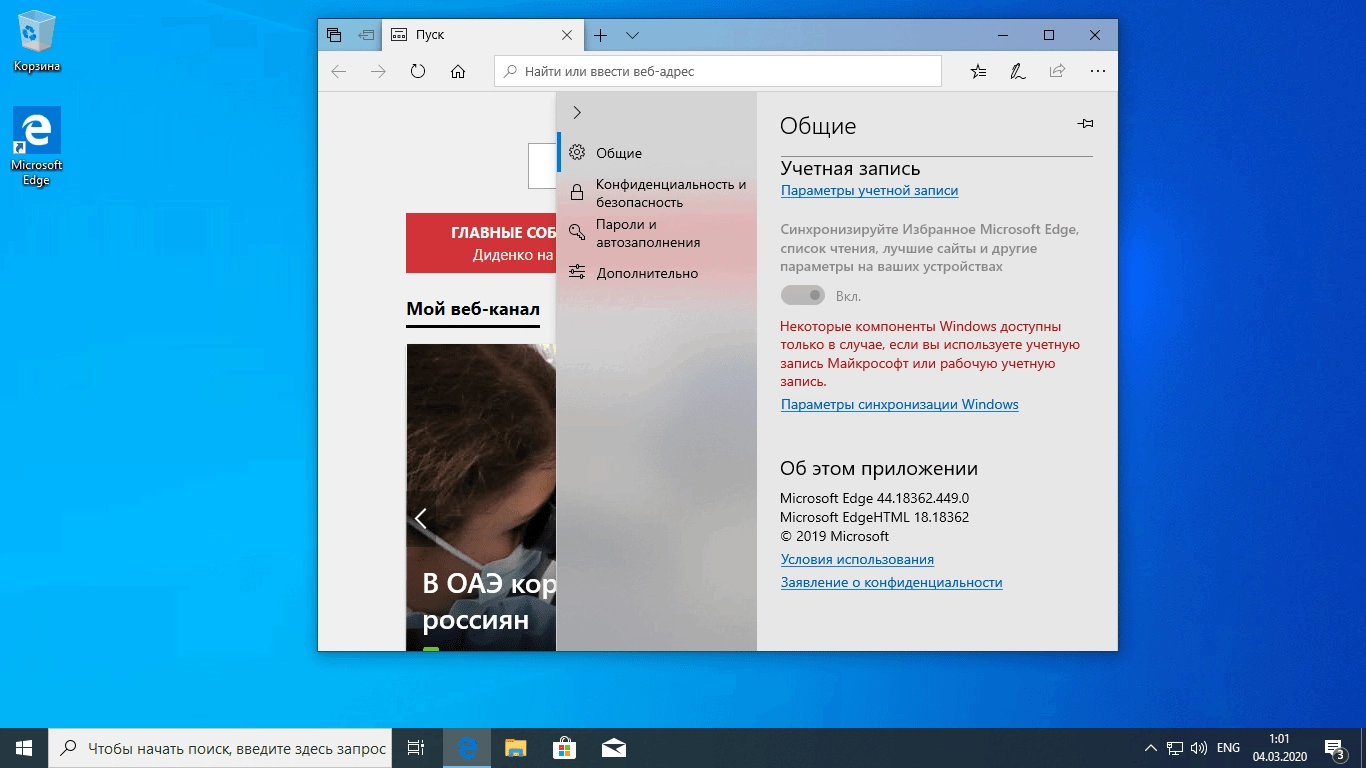This screenshot has height=768, width=1366.
Task: Switch ENG input language indicator
Action: click(1228, 748)
